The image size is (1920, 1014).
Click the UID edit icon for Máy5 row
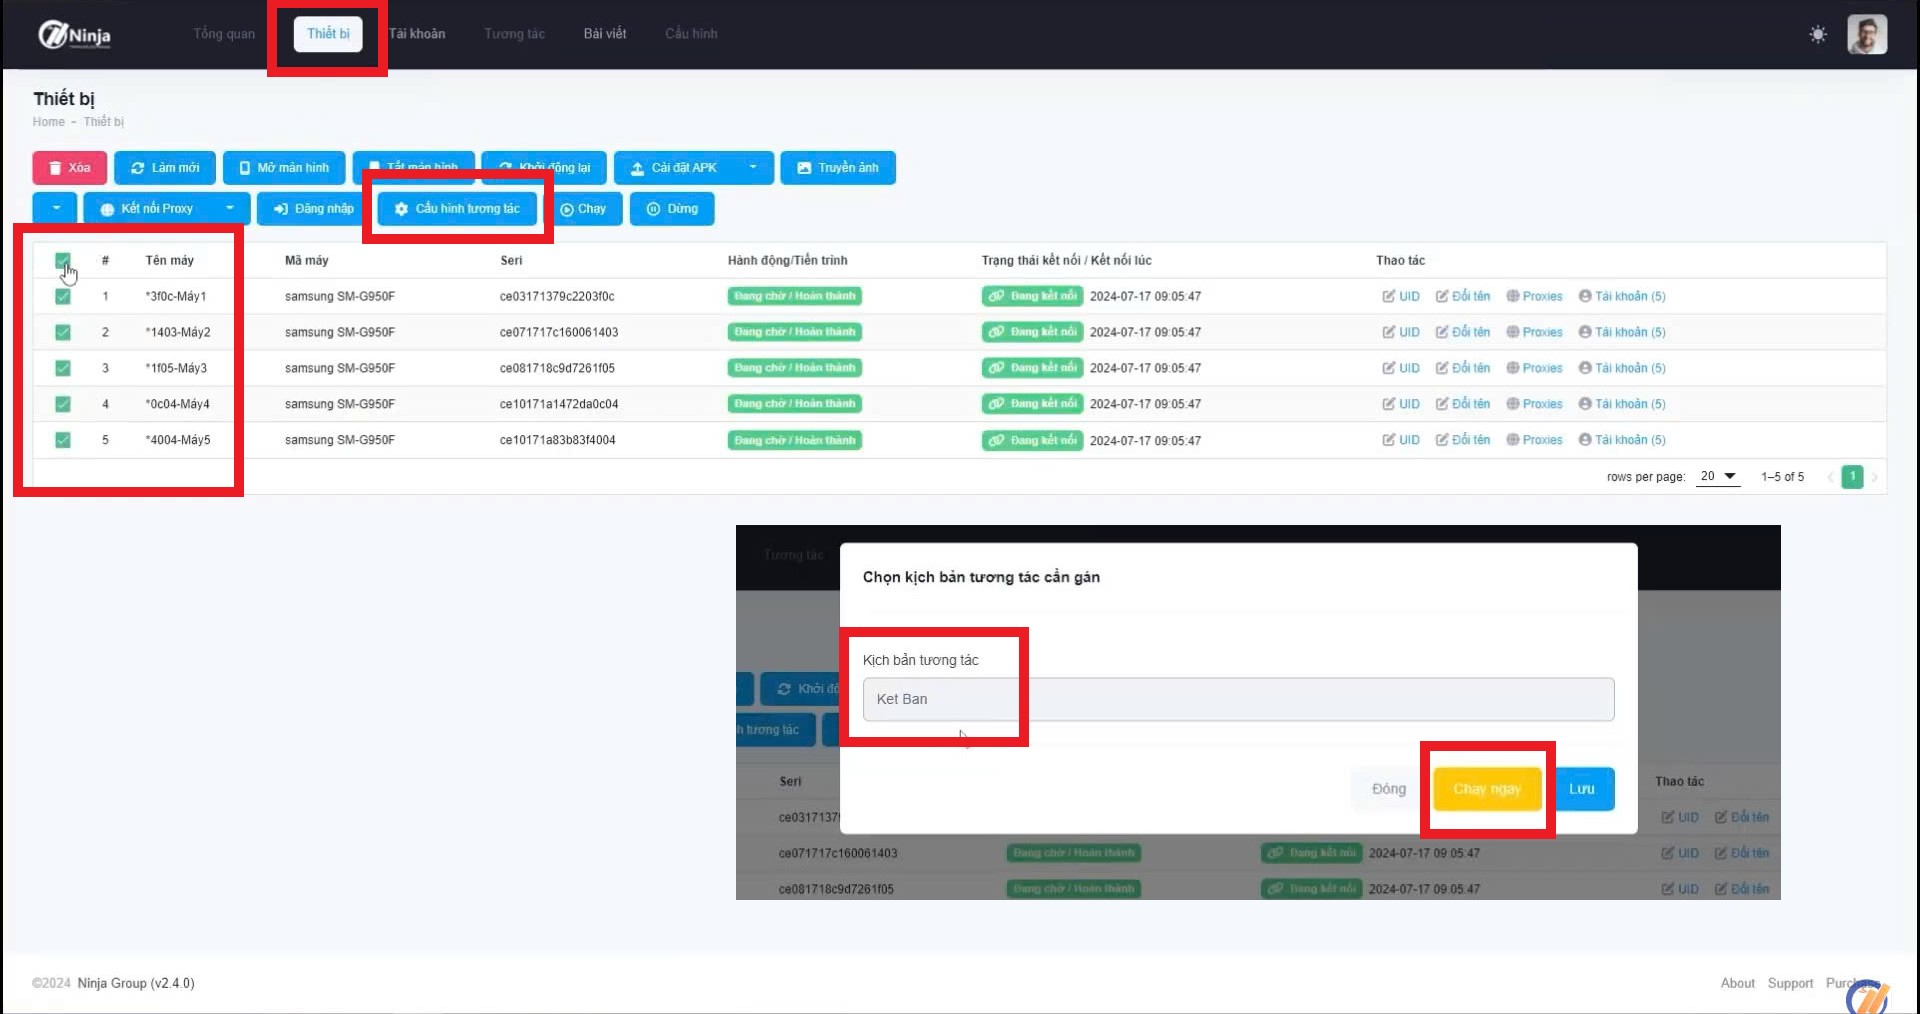click(1401, 440)
